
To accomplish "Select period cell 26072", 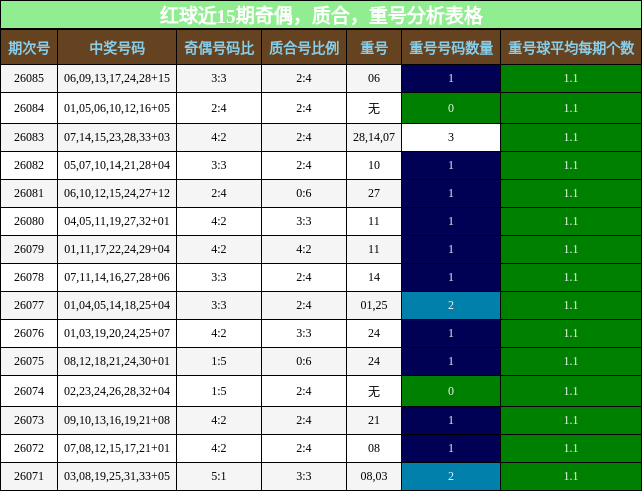I will tap(29, 448).
